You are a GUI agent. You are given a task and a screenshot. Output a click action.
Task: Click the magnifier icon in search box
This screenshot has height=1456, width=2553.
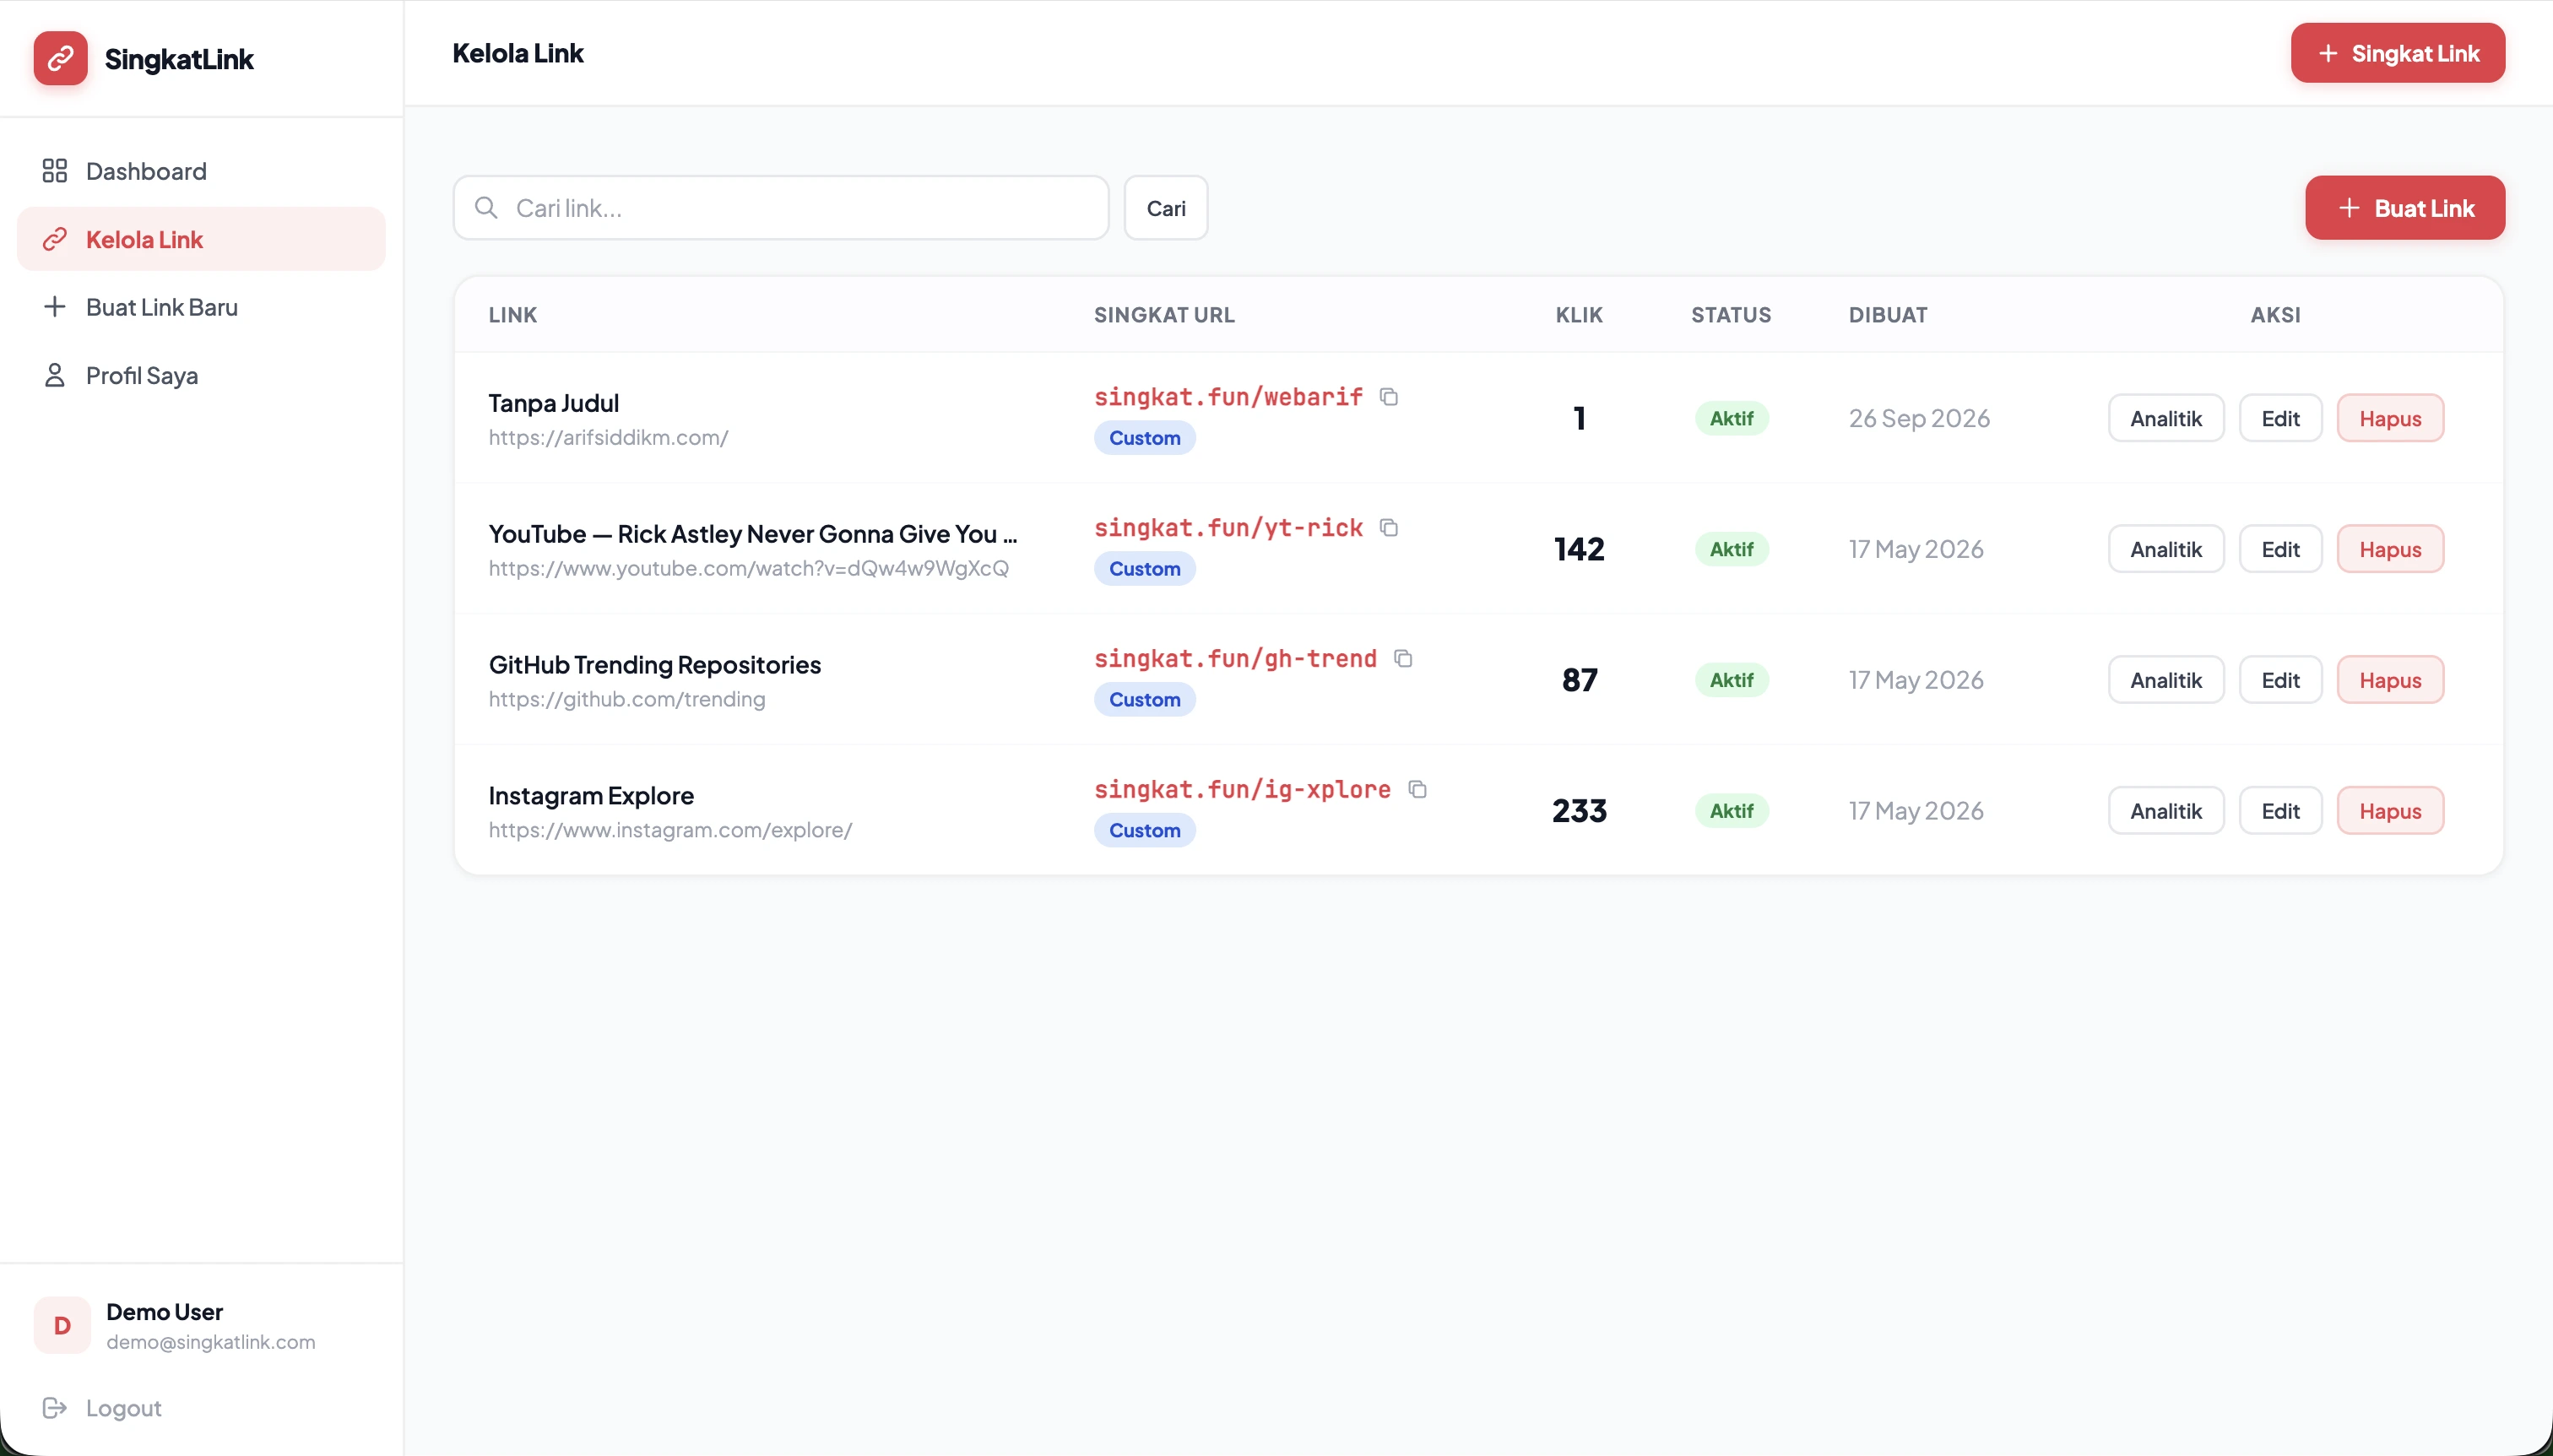click(x=486, y=208)
